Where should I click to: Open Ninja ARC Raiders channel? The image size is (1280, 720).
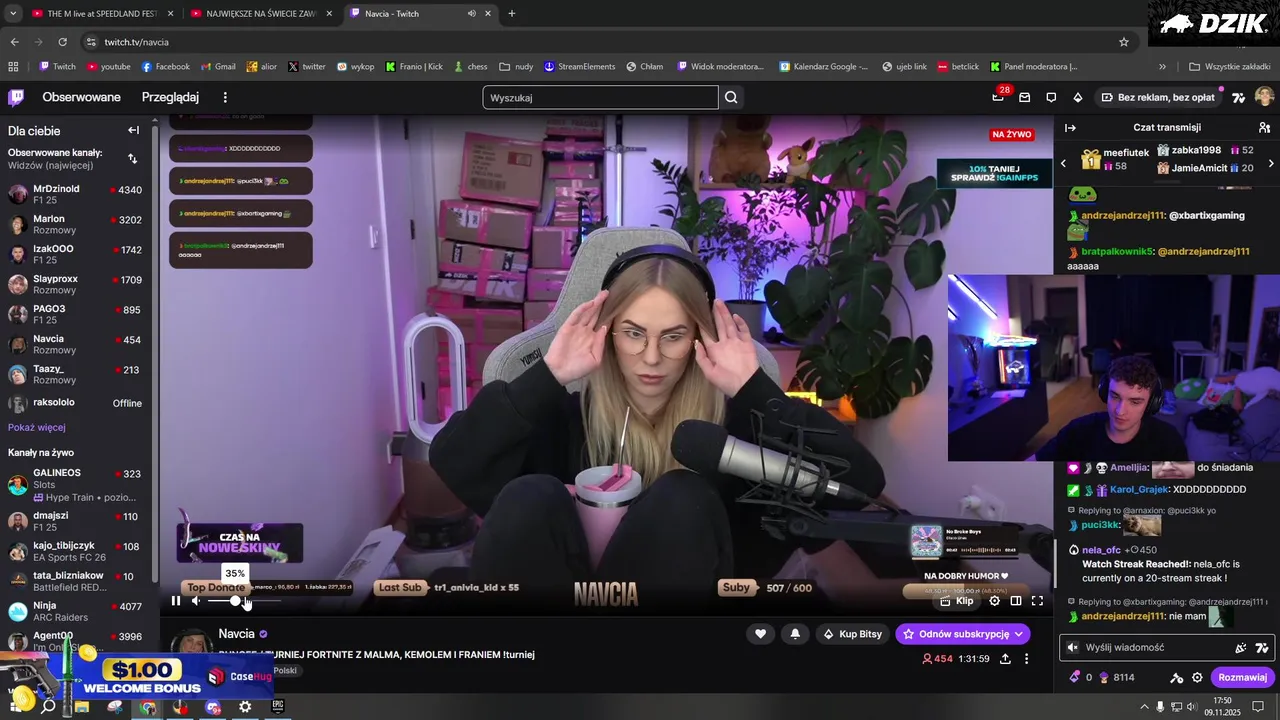click(x=75, y=611)
